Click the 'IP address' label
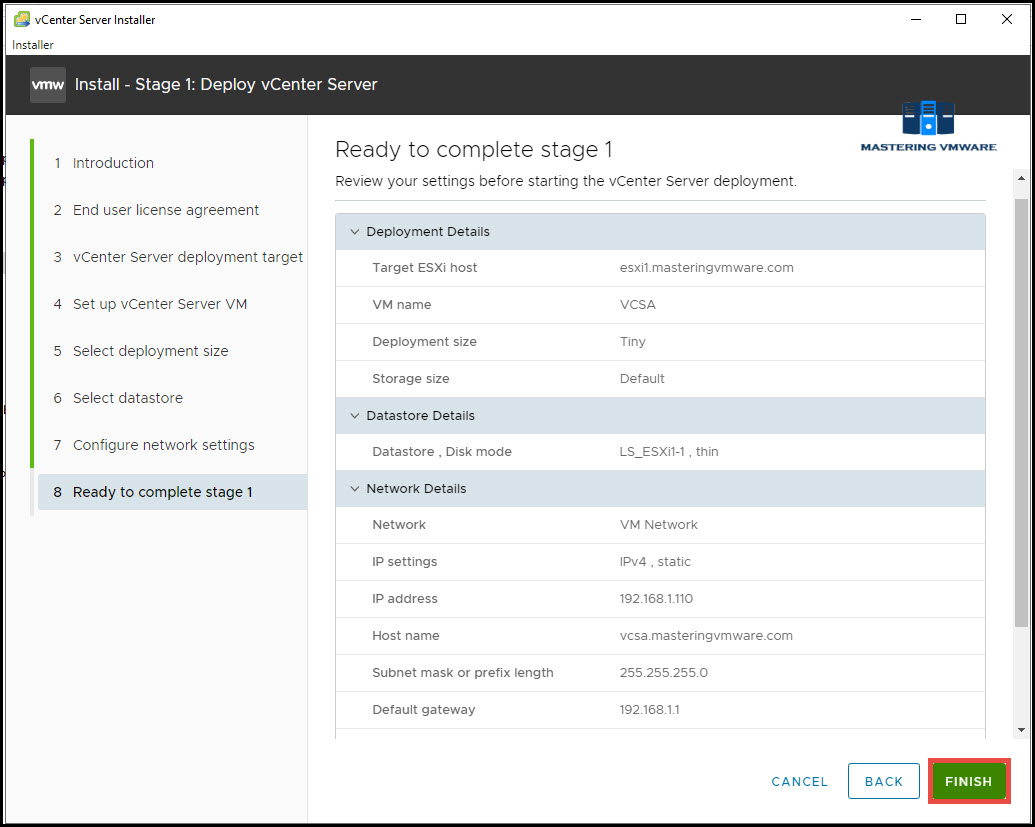The height and width of the screenshot is (827, 1035). [x=405, y=599]
